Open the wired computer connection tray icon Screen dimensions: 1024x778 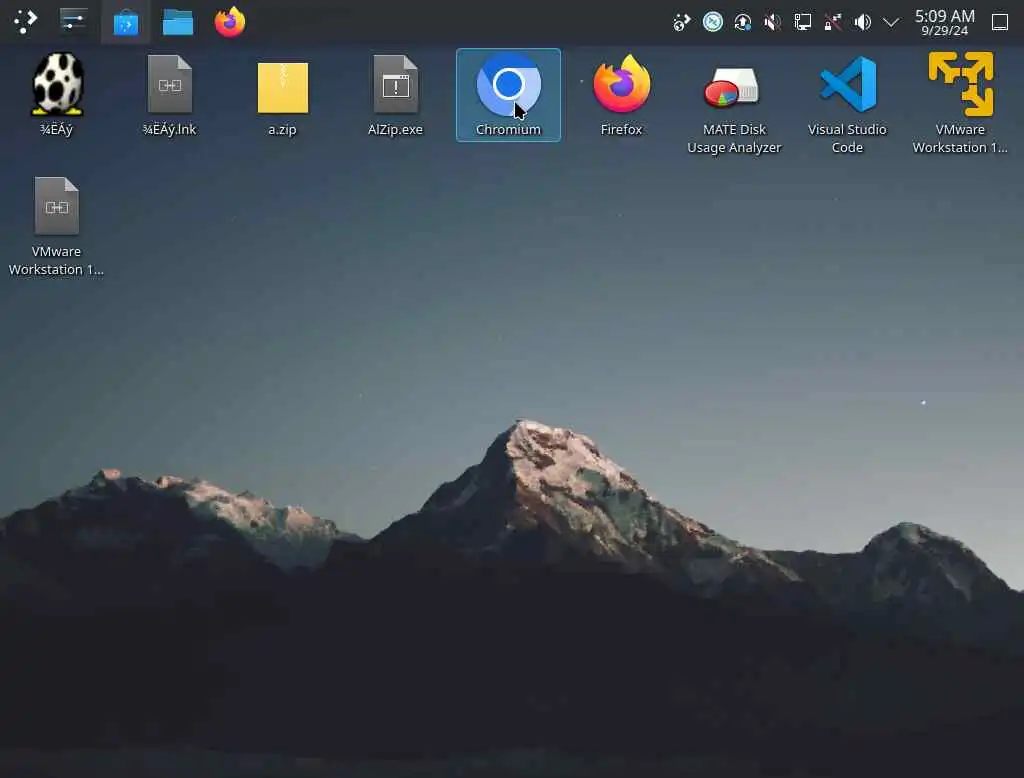803,22
